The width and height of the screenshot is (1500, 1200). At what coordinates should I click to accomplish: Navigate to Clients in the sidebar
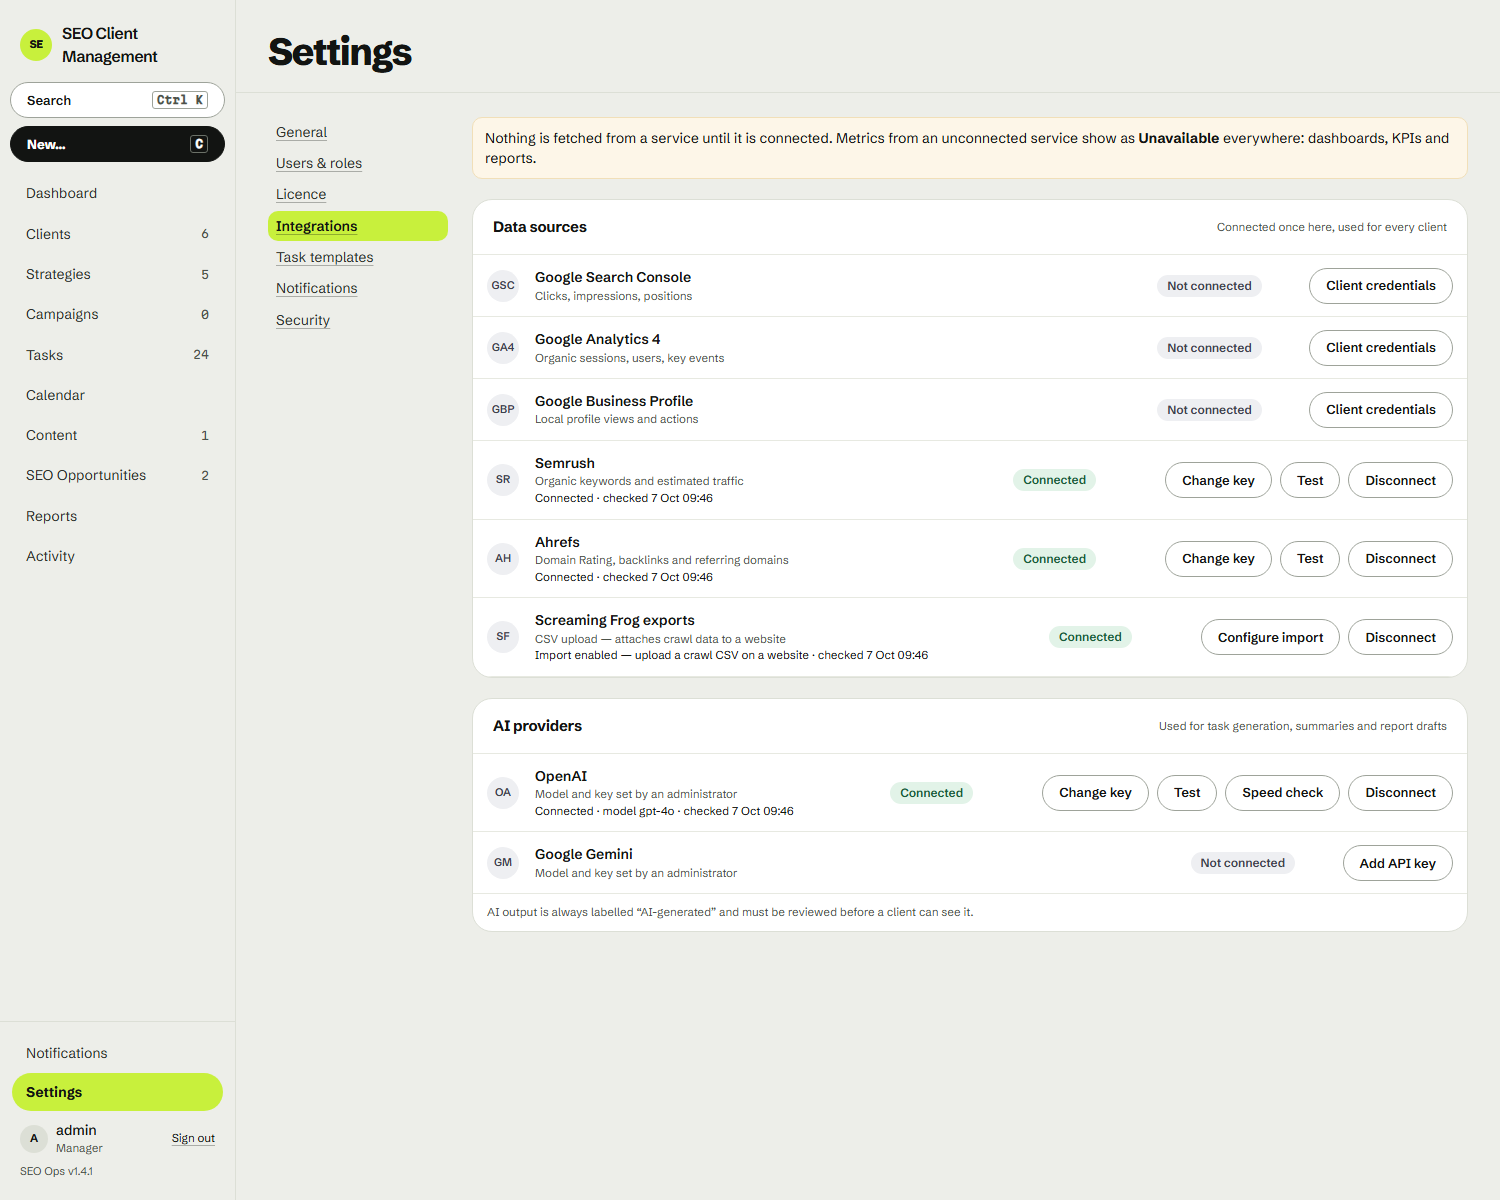point(117,234)
